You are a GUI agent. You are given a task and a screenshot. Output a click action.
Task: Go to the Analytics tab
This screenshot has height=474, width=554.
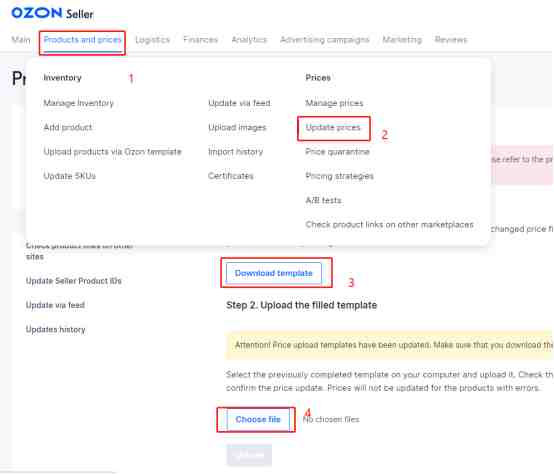coord(249,40)
